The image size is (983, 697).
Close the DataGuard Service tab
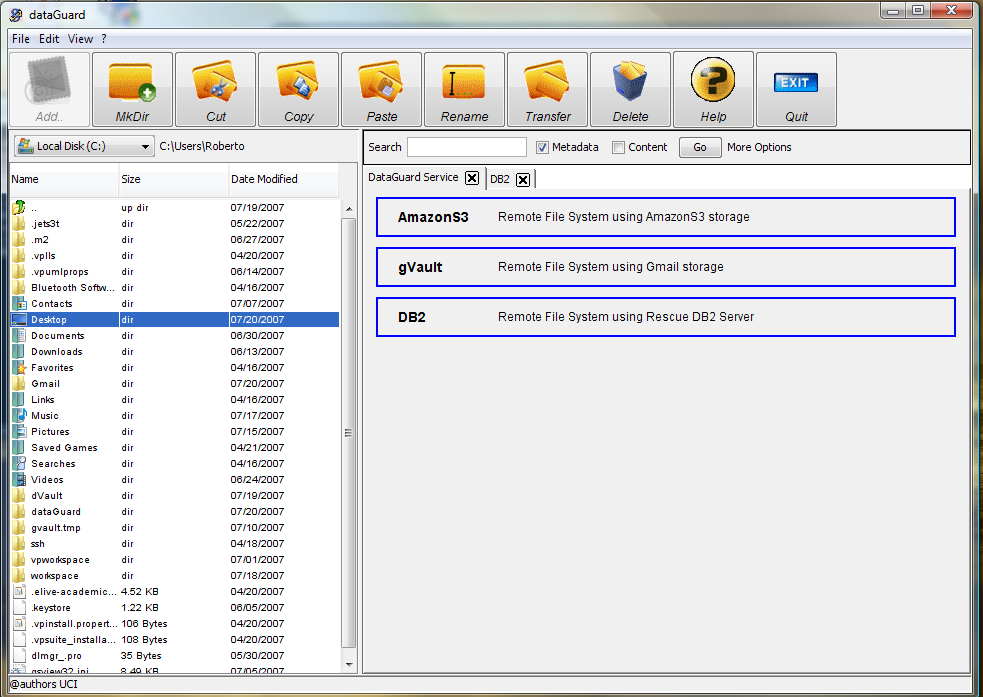pyautogui.click(x=472, y=178)
